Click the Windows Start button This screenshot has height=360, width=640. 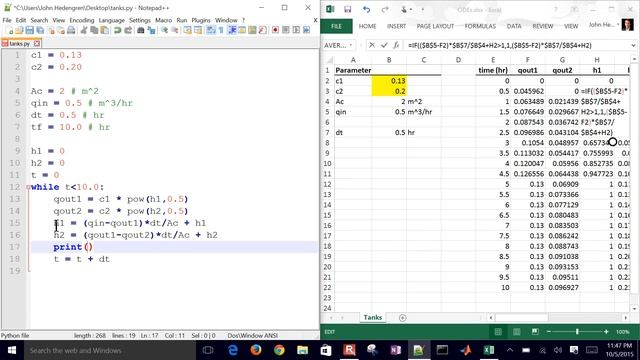11,350
